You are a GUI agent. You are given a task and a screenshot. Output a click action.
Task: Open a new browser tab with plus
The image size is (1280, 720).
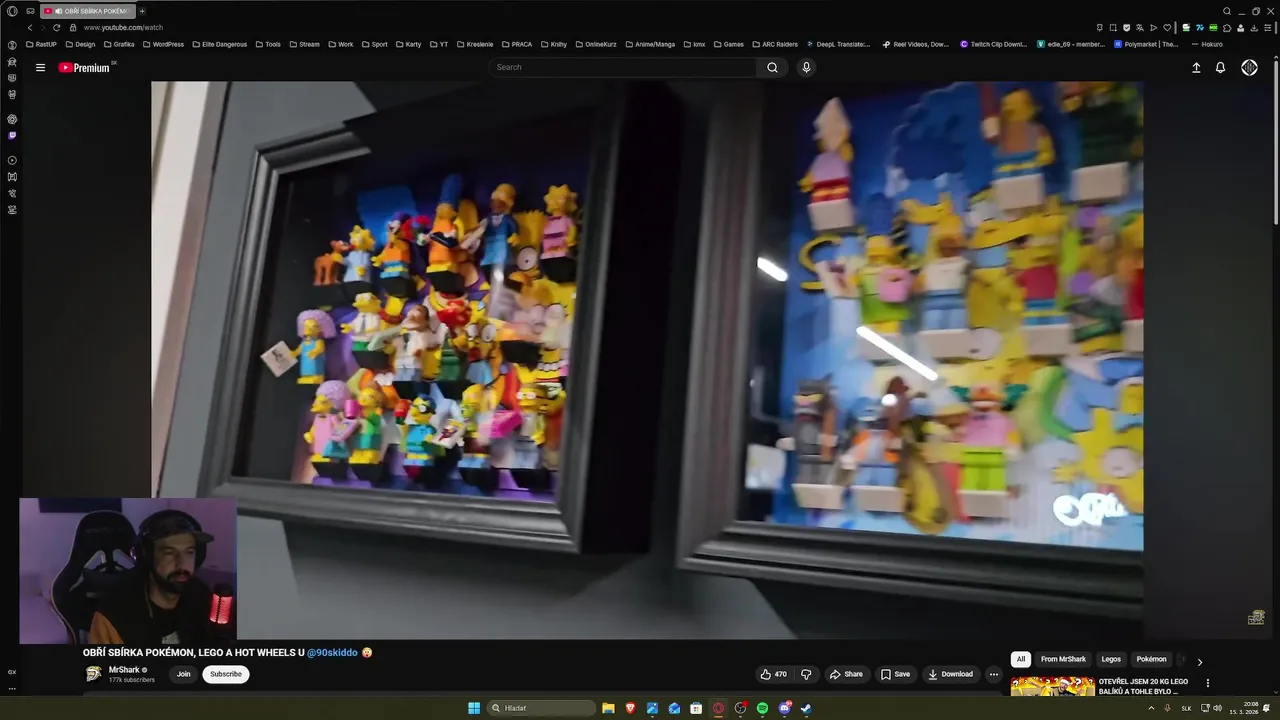click(x=142, y=11)
